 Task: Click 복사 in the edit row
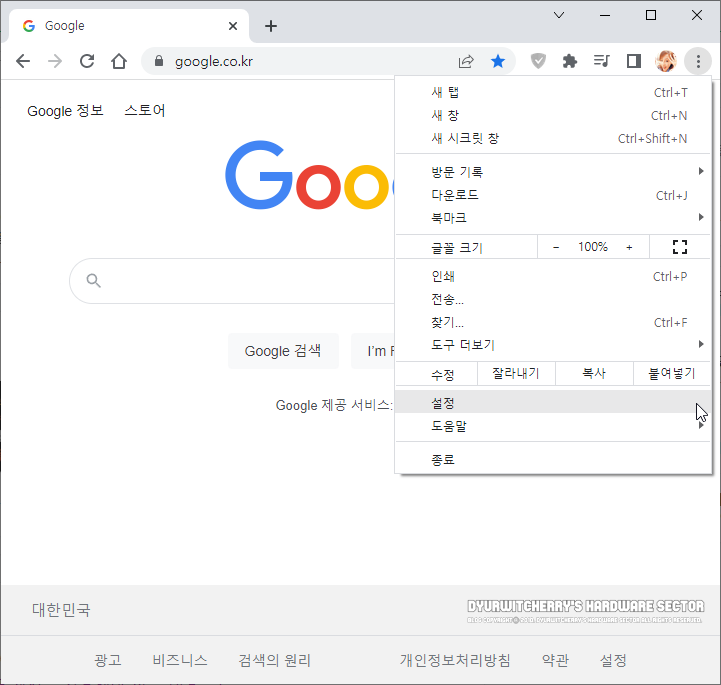click(x=594, y=373)
